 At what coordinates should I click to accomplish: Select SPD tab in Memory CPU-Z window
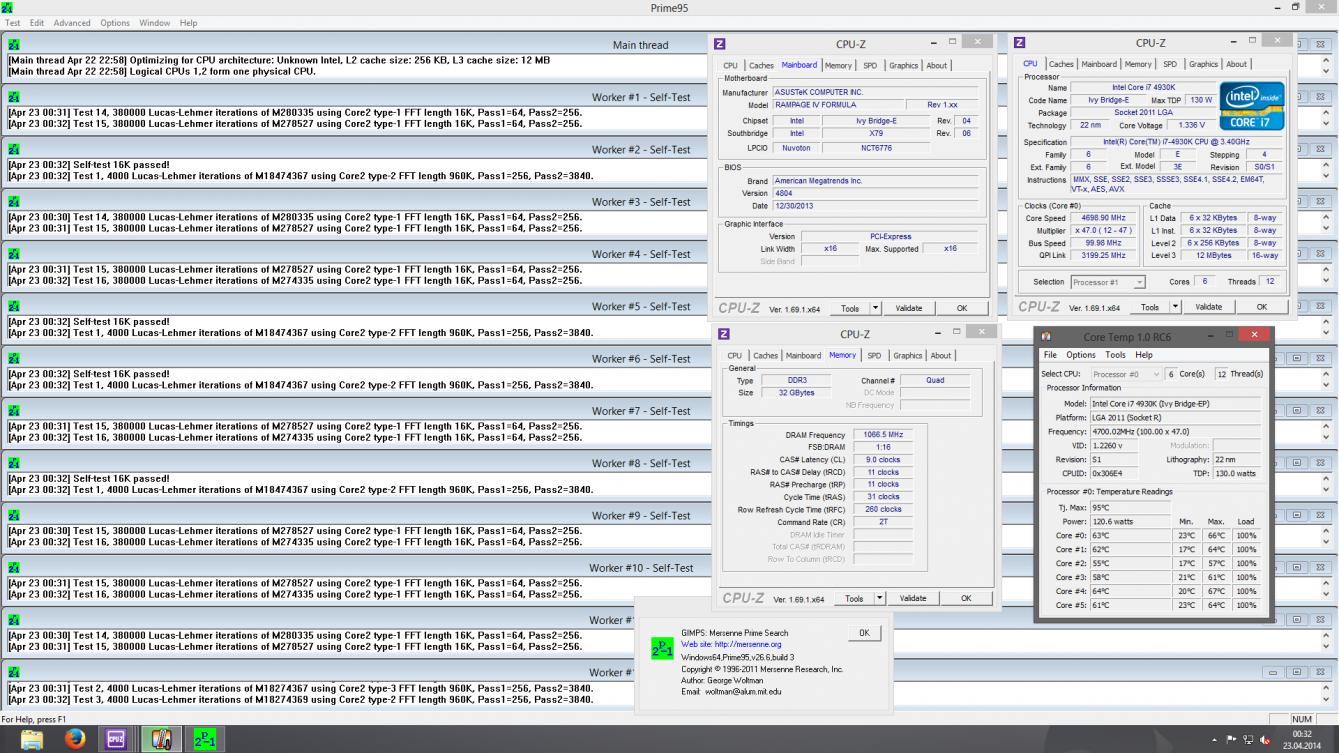[874, 356]
